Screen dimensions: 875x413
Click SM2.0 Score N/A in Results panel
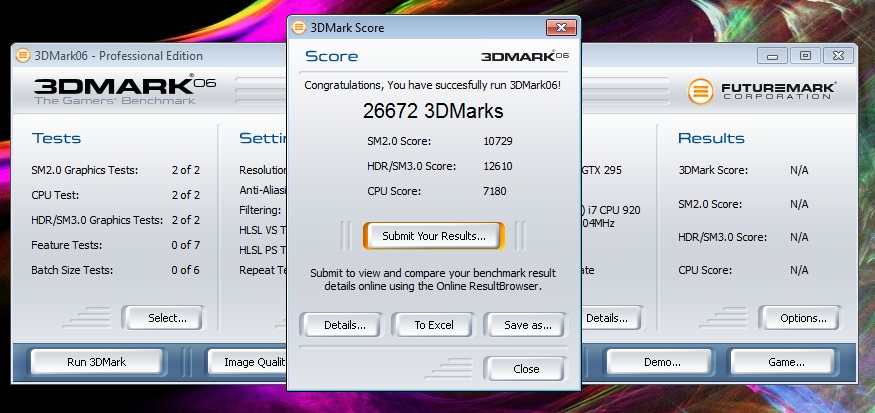click(x=799, y=204)
